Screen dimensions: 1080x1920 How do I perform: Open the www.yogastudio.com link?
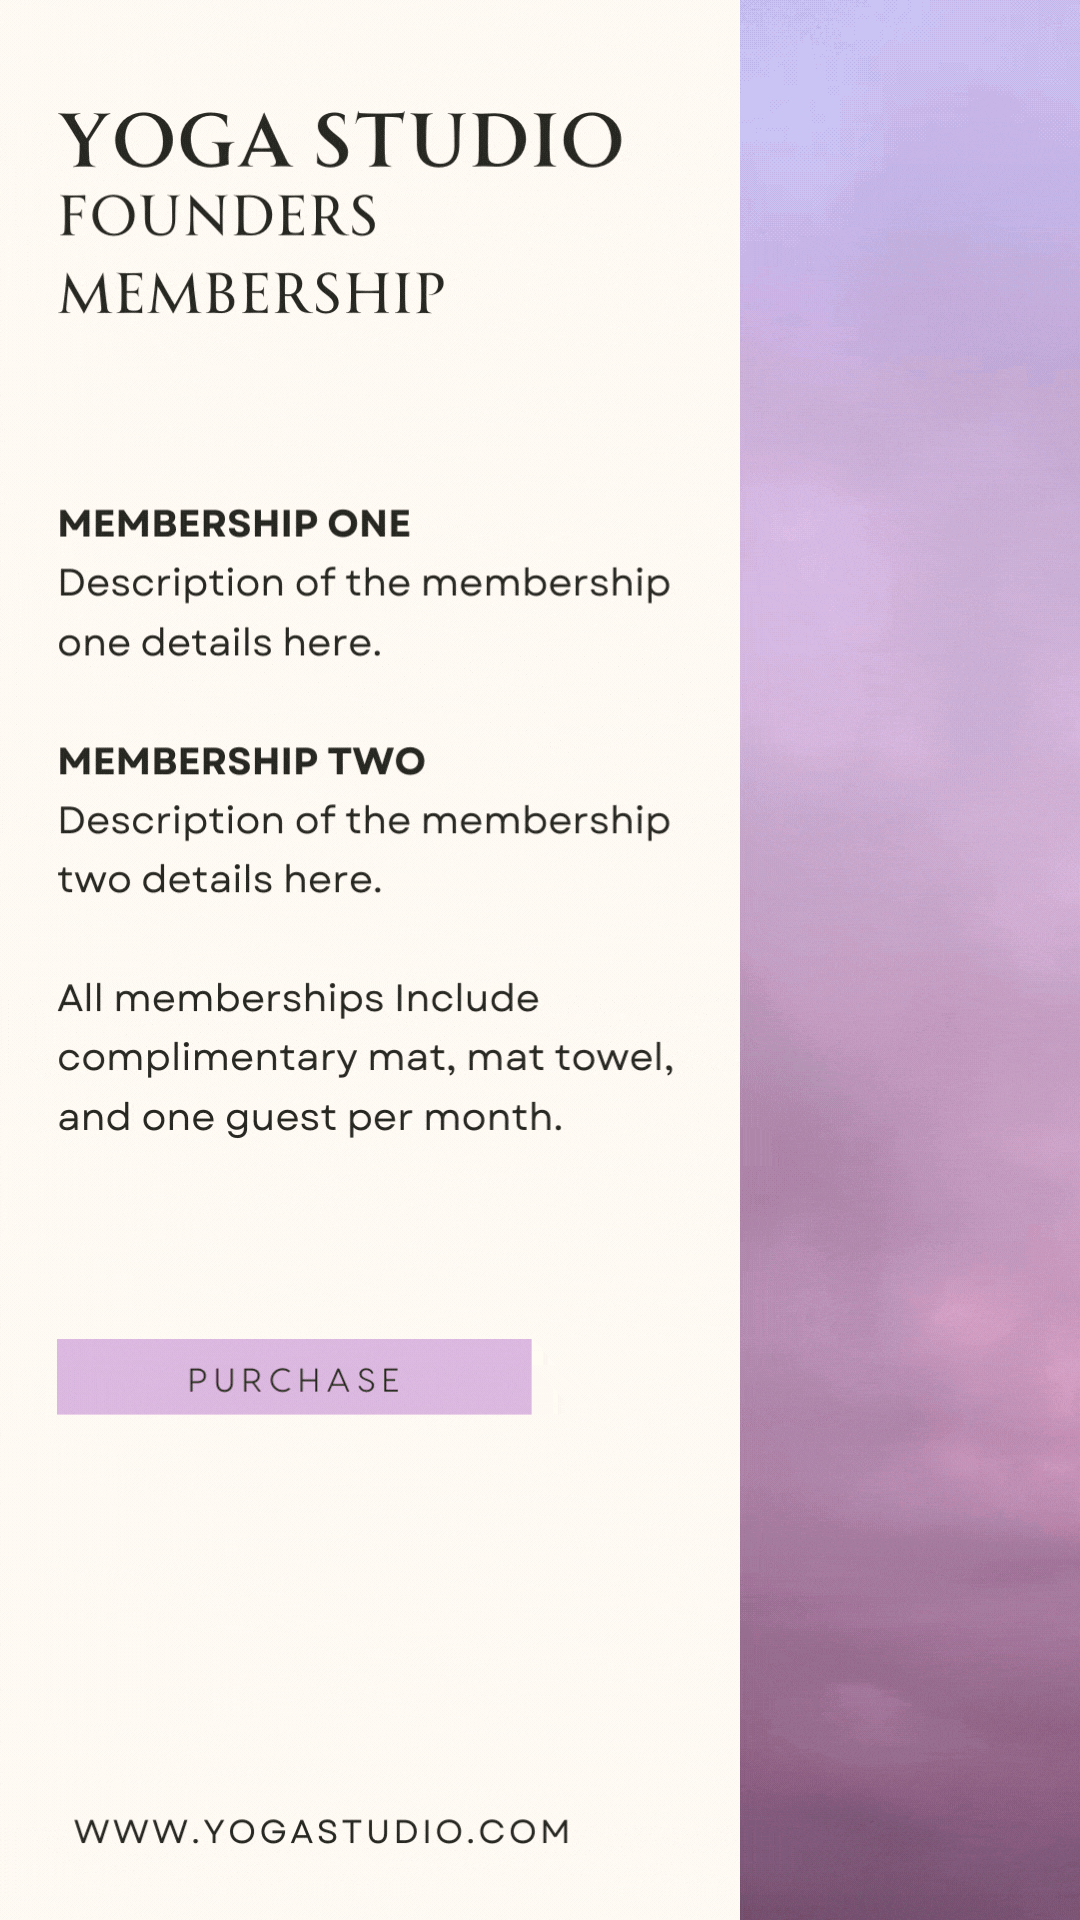[322, 1832]
